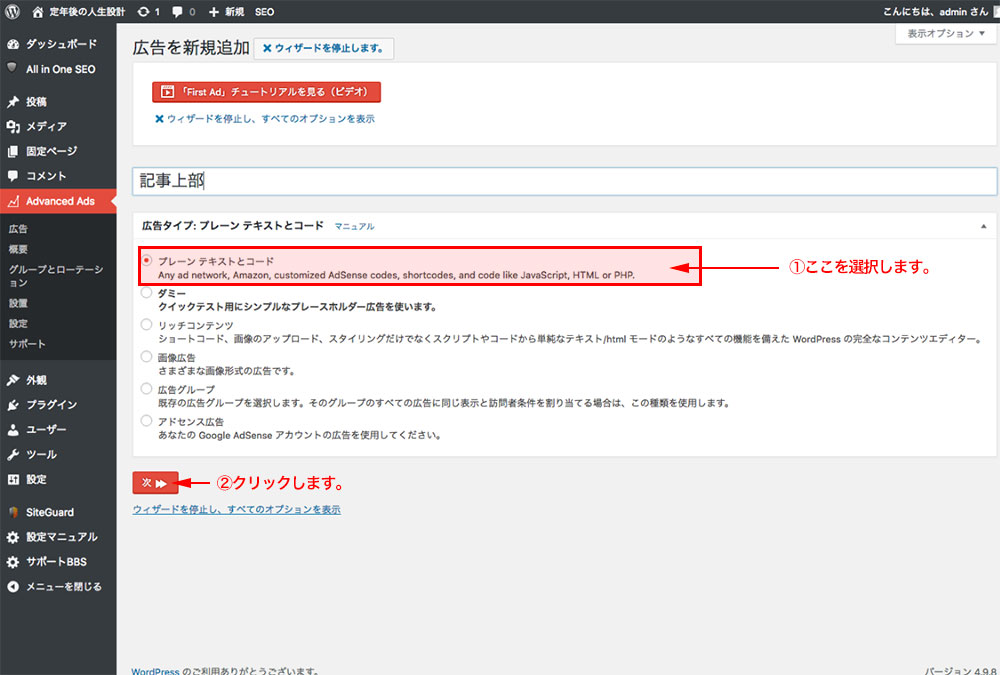Viewport: 1000px width, 675px height.
Task: Open the サポートBBS gear icon
Action: [x=13, y=562]
